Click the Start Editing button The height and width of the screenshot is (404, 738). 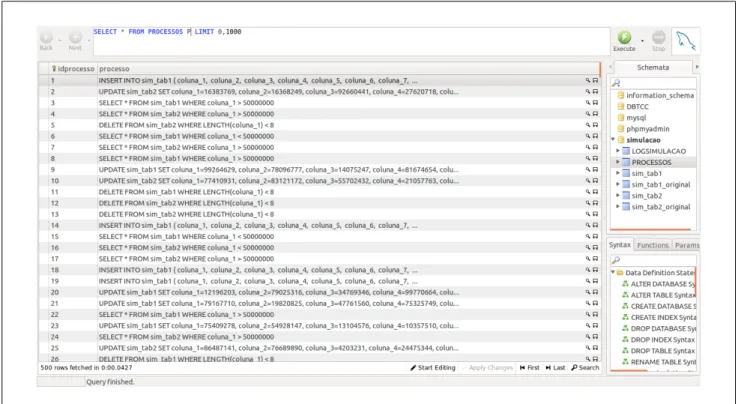(433, 368)
